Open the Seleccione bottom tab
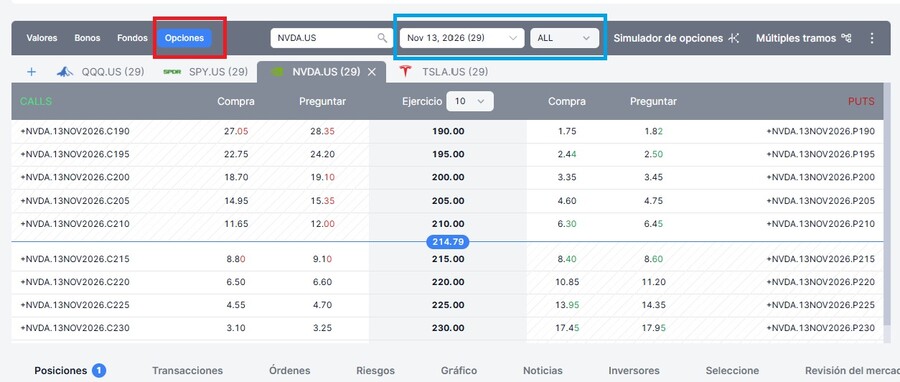 [732, 371]
